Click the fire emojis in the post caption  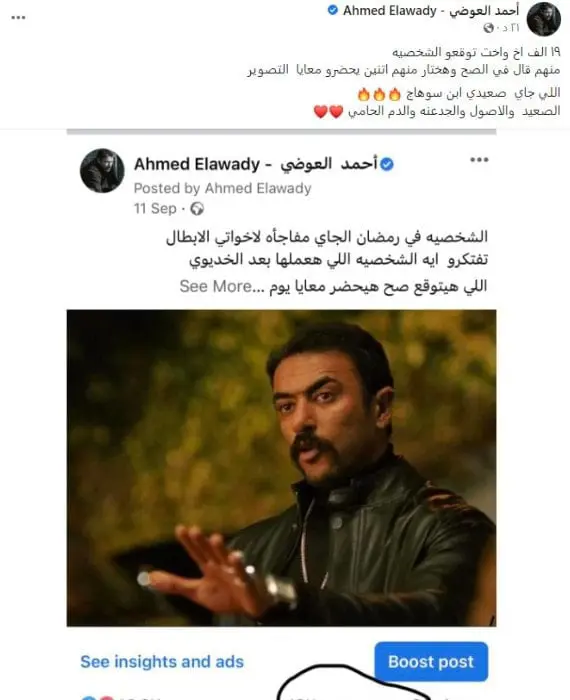click(379, 94)
